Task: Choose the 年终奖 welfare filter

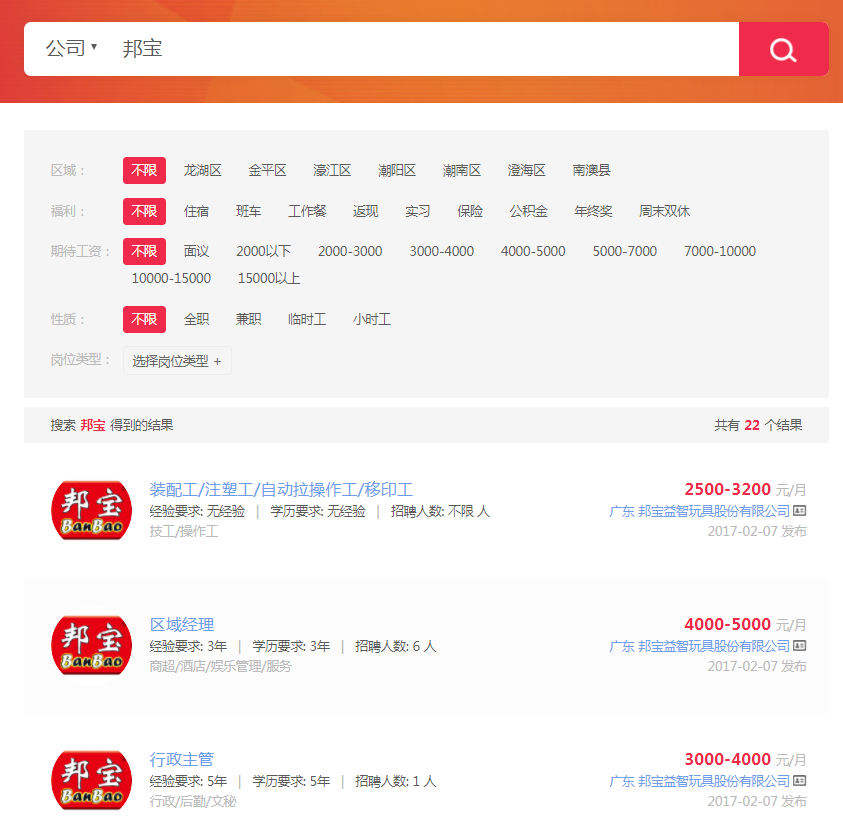Action: pos(593,211)
